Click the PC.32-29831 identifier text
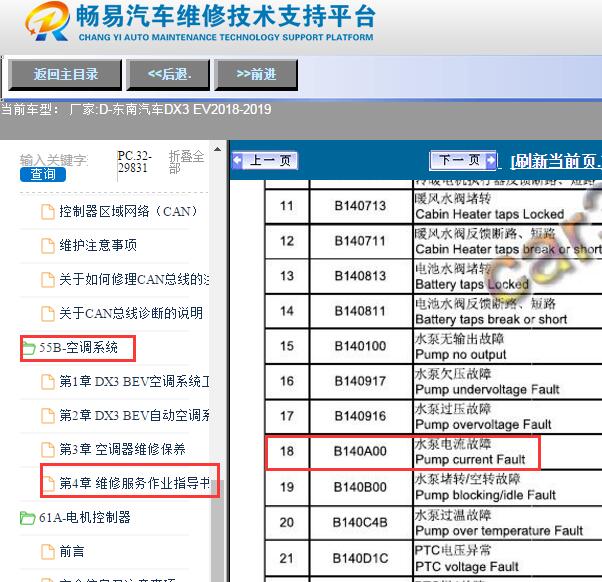Viewport: 602px width, 582px height. pos(134,162)
